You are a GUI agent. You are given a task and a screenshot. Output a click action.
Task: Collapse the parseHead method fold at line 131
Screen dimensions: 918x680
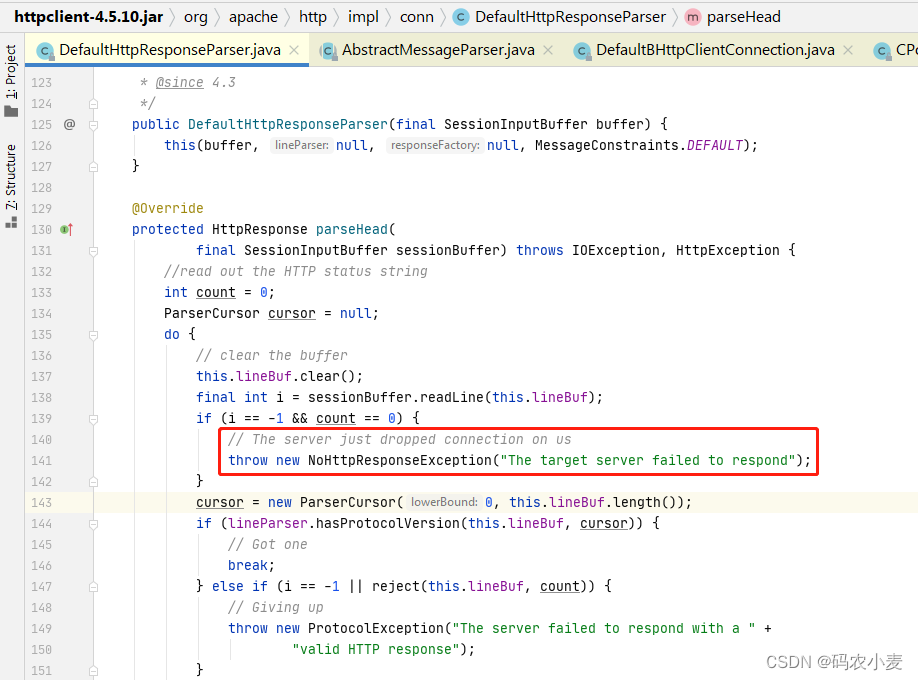93,251
